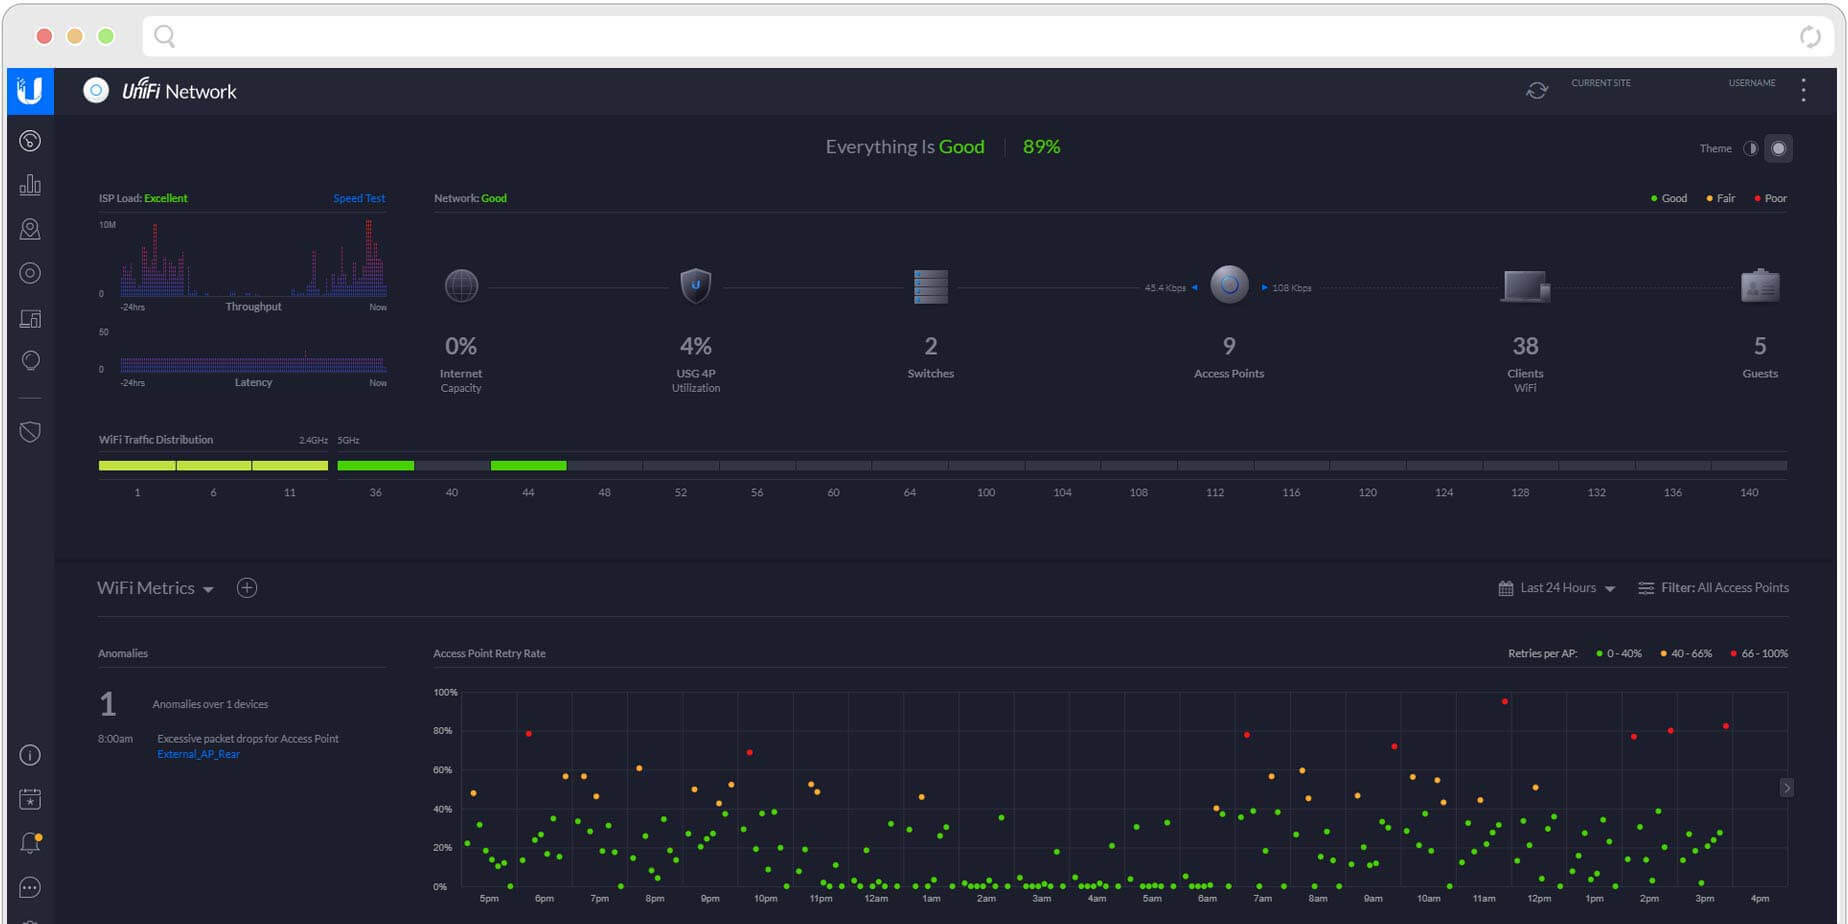Viewport: 1848px width, 924px height.
Task: Advance the retry chart with right arrow
Action: (x=1786, y=788)
